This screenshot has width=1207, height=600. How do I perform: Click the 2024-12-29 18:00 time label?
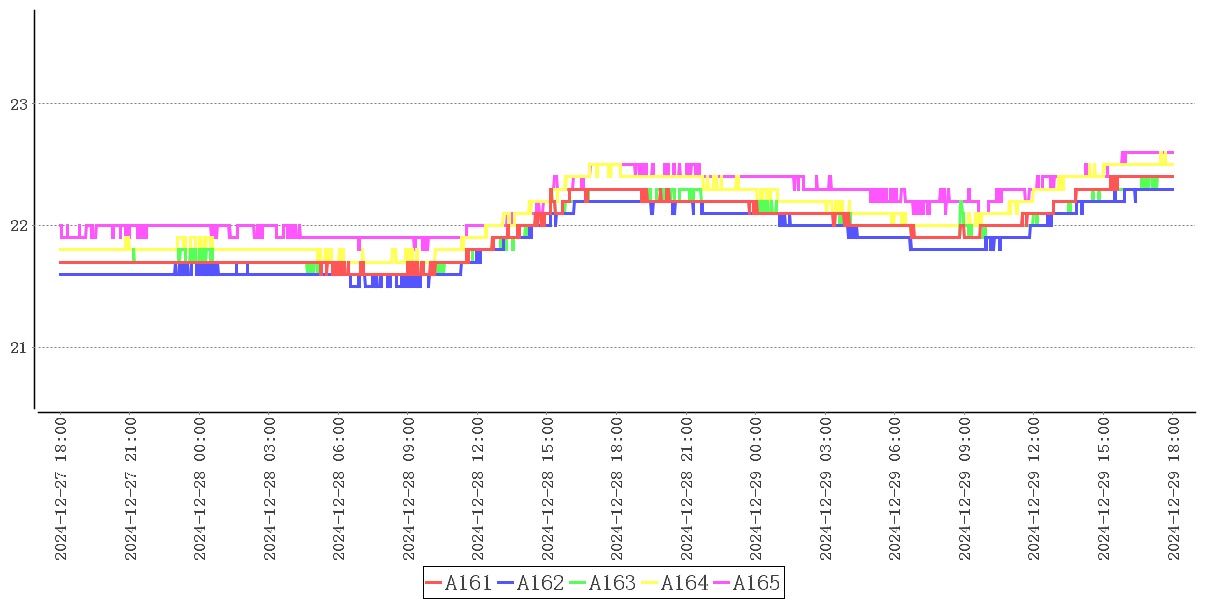coord(1174,489)
